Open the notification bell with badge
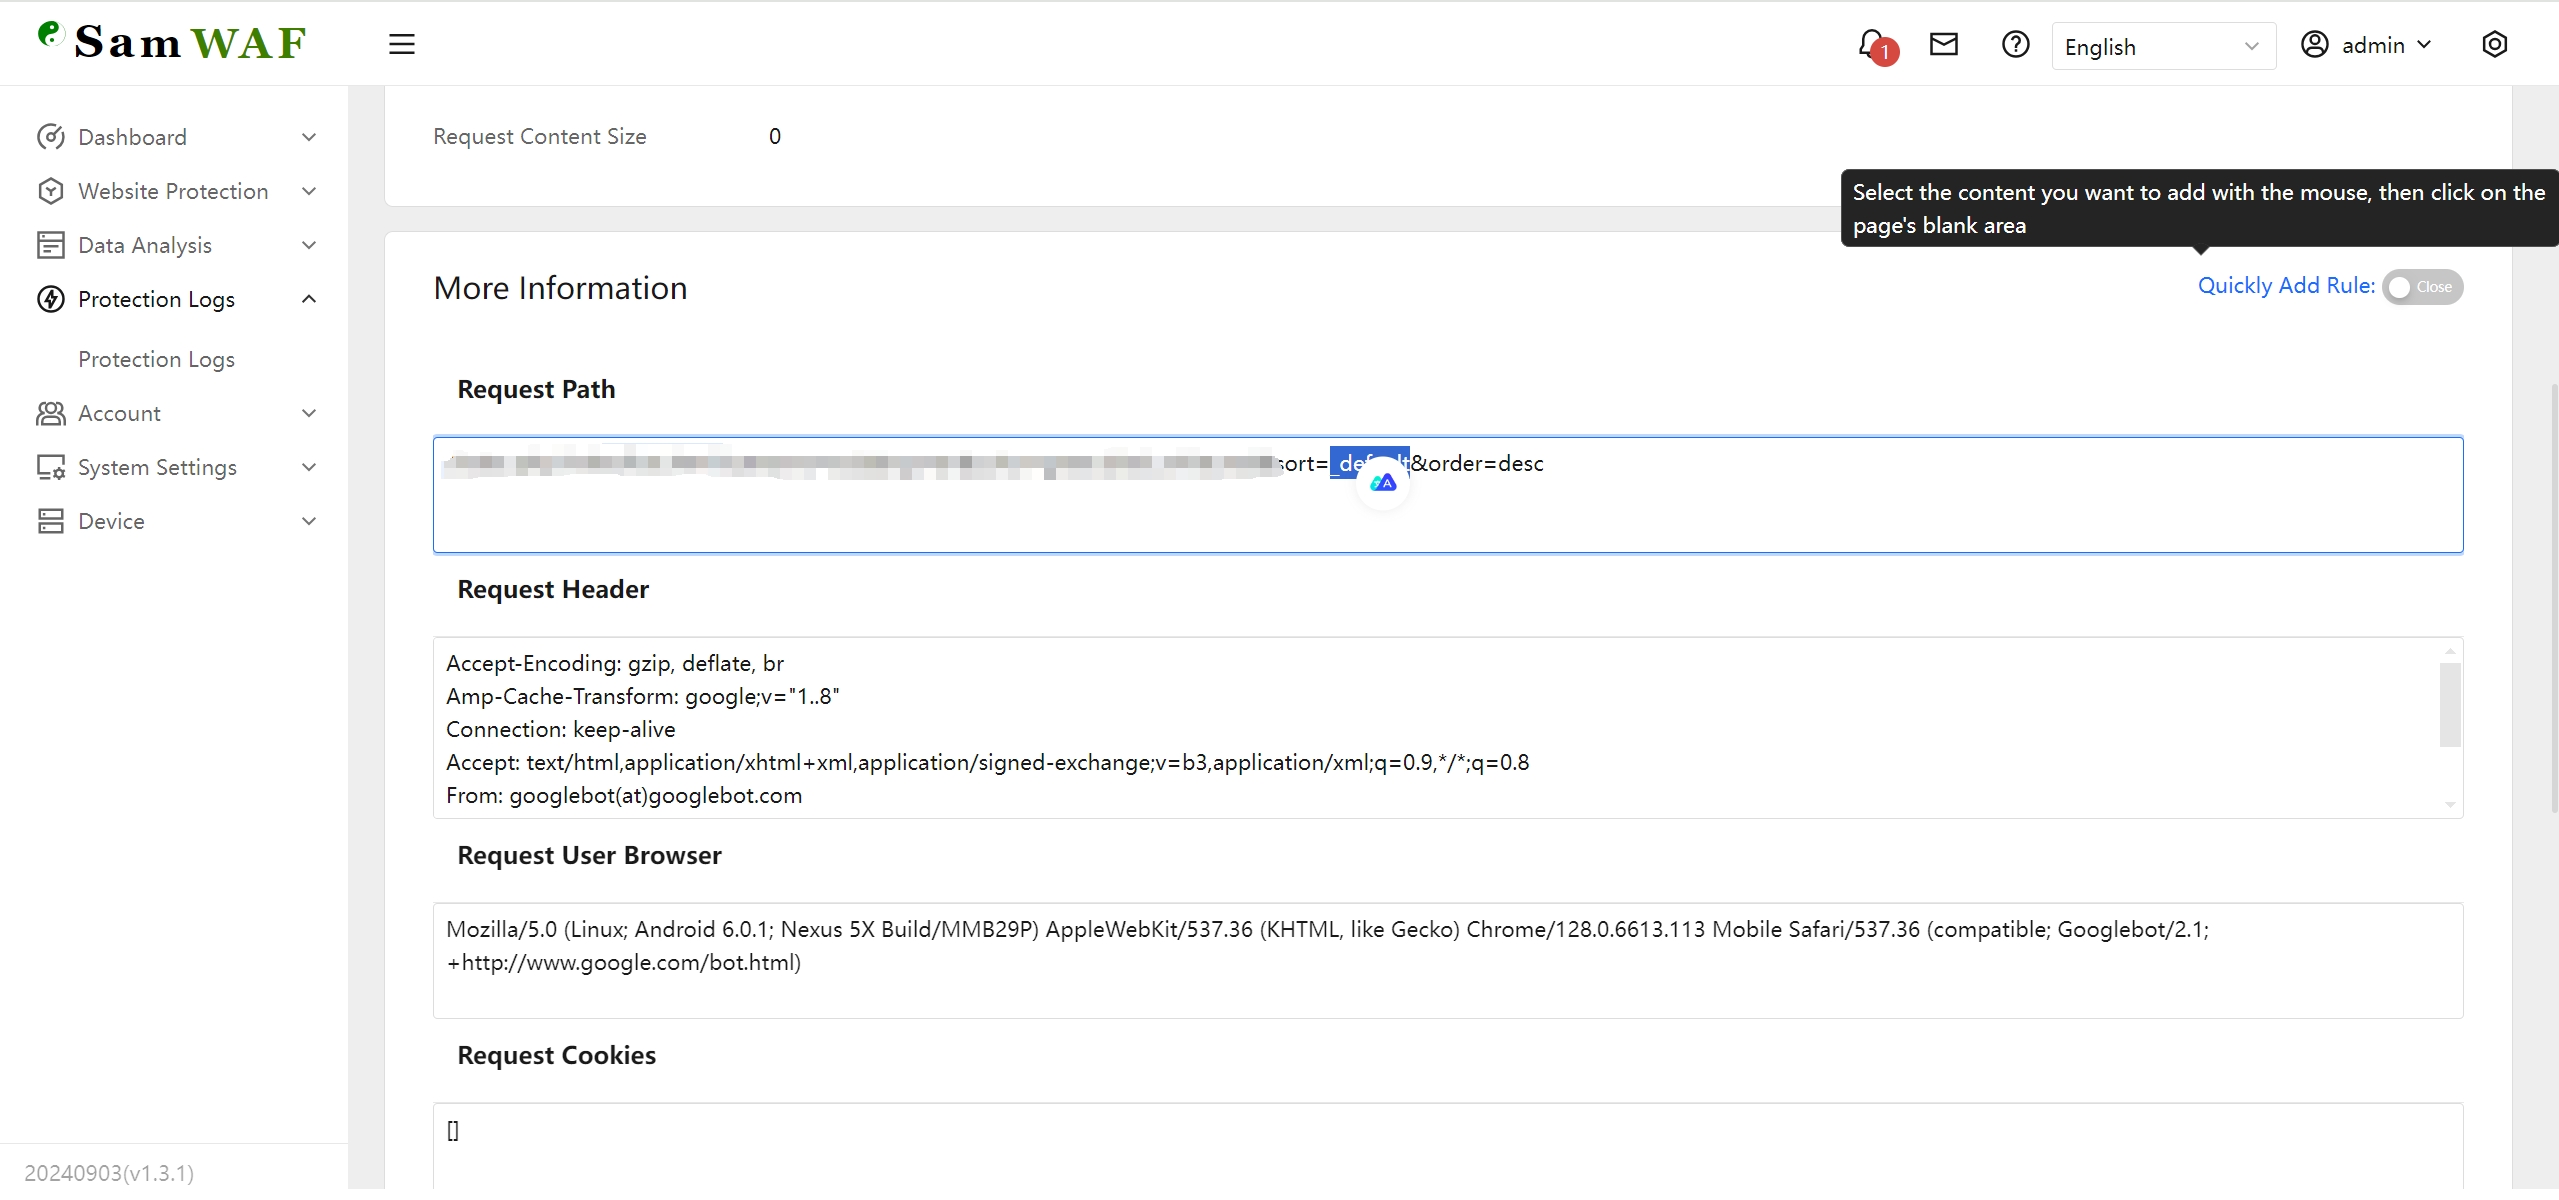This screenshot has height=1200, width=2559. tap(1872, 44)
